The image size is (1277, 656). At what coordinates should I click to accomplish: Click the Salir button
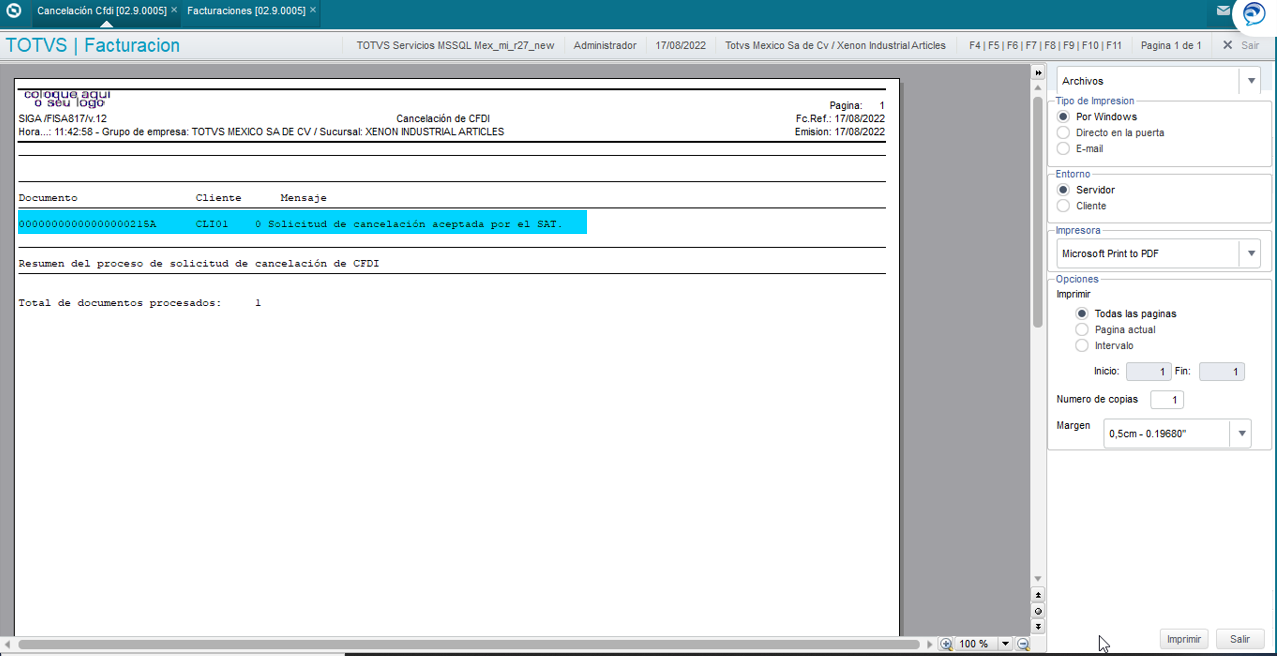click(x=1240, y=639)
